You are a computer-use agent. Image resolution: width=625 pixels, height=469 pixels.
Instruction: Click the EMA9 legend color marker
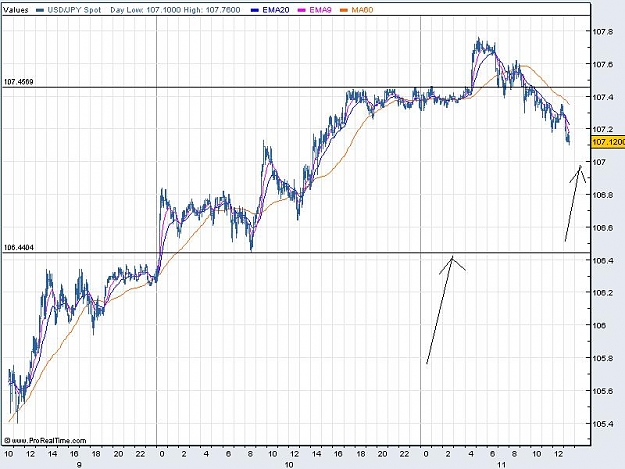click(x=302, y=10)
